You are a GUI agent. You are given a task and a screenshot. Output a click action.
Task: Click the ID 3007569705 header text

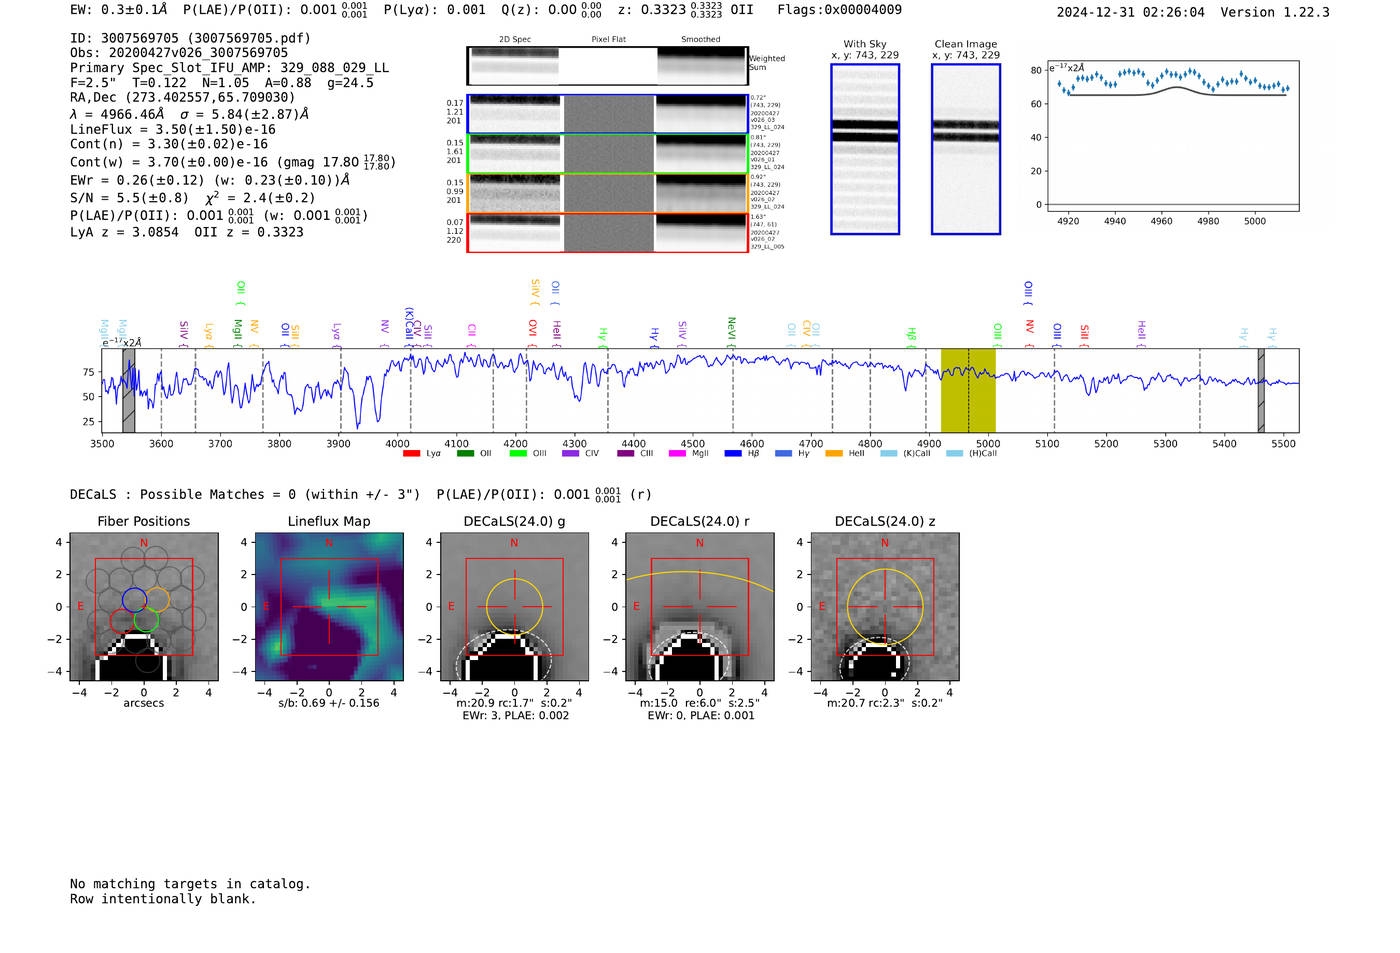tap(190, 38)
